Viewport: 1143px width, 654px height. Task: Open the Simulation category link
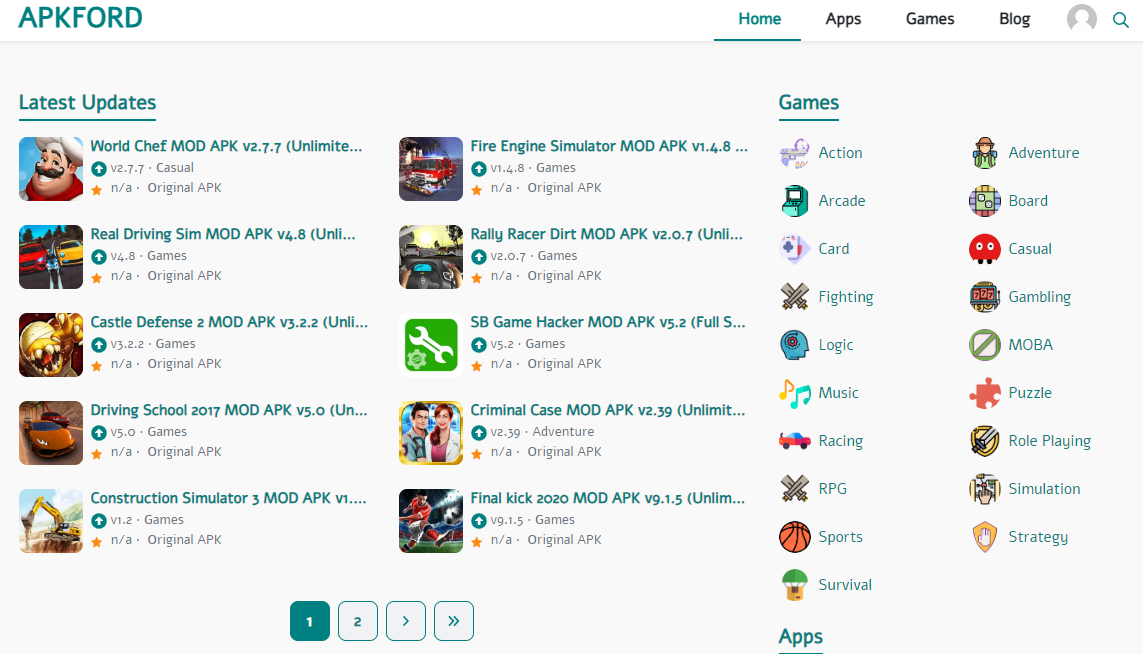coord(1044,488)
